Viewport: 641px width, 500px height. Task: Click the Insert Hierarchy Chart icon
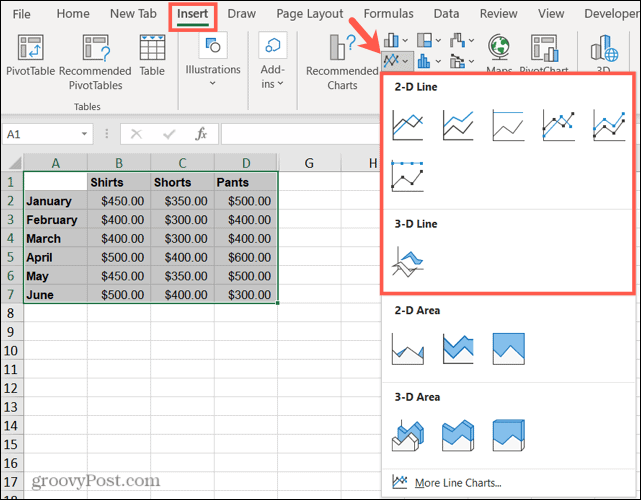click(x=424, y=40)
